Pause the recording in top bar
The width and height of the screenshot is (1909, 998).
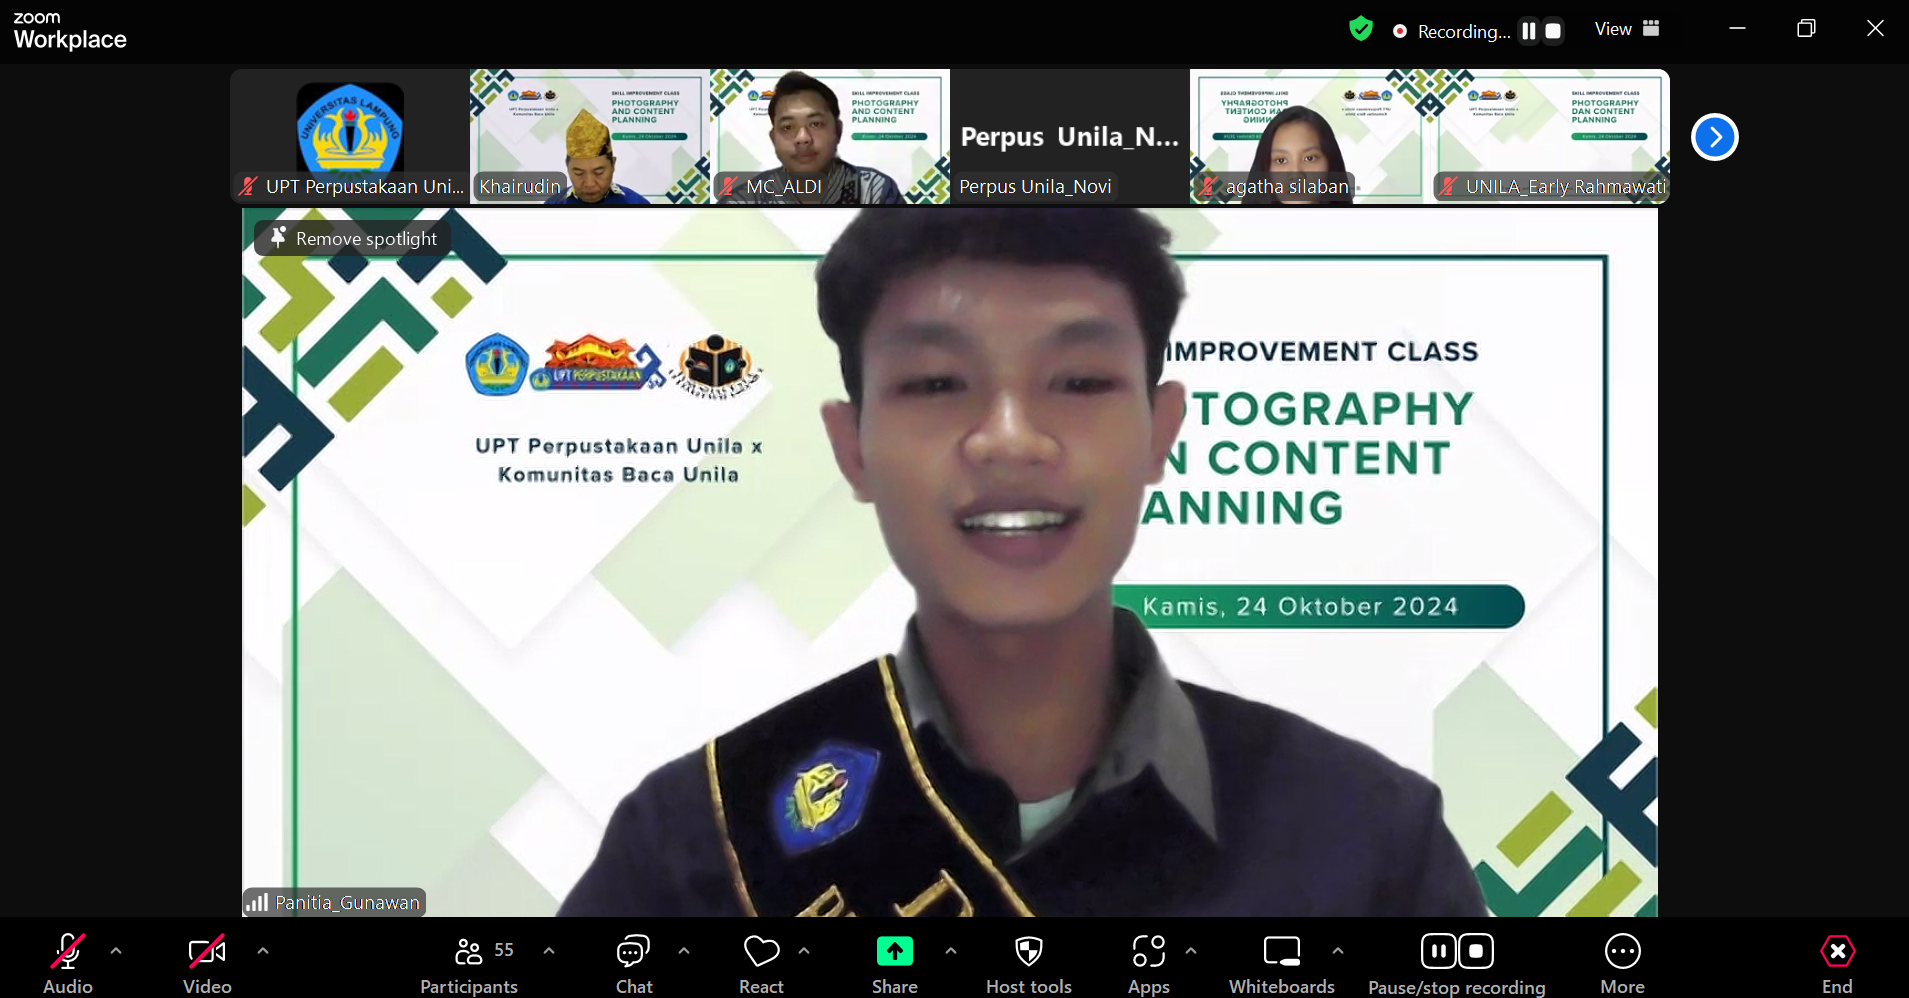[1528, 31]
